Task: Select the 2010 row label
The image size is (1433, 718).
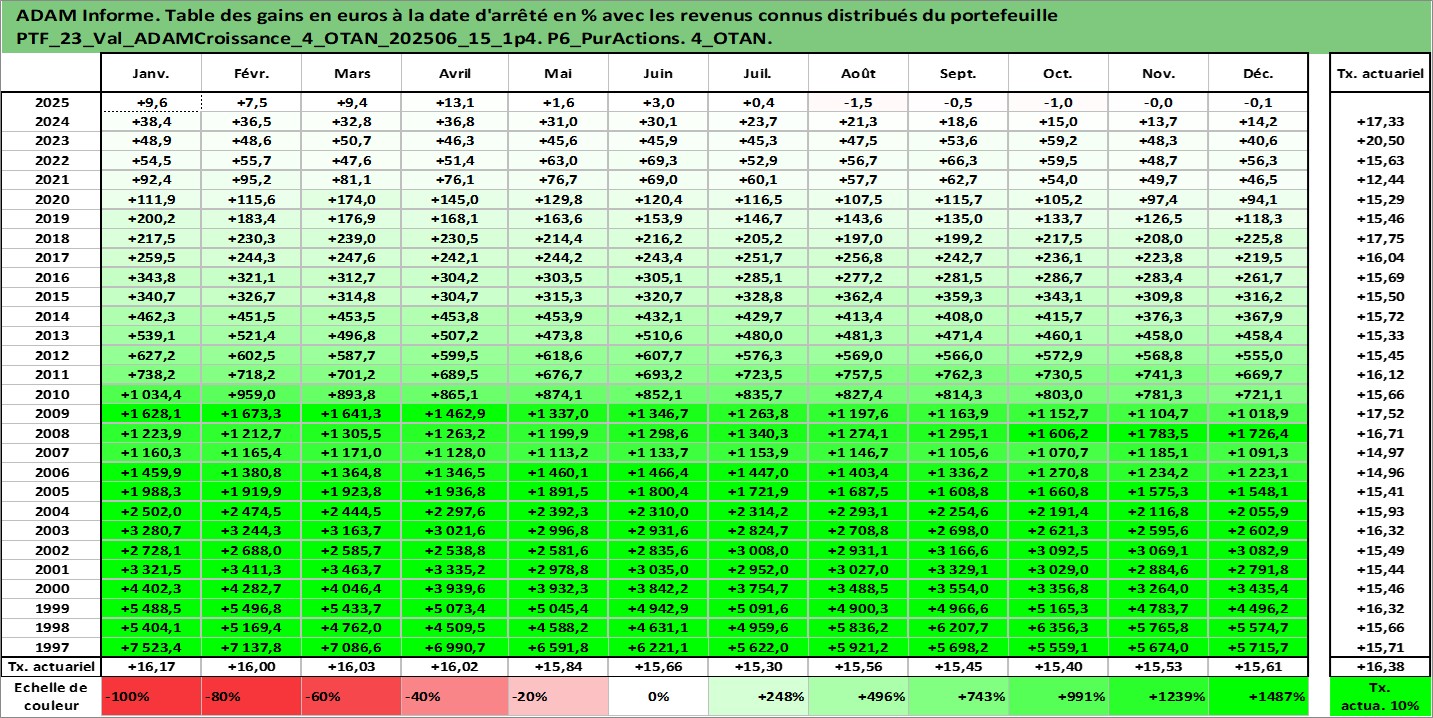Action: pos(51,394)
